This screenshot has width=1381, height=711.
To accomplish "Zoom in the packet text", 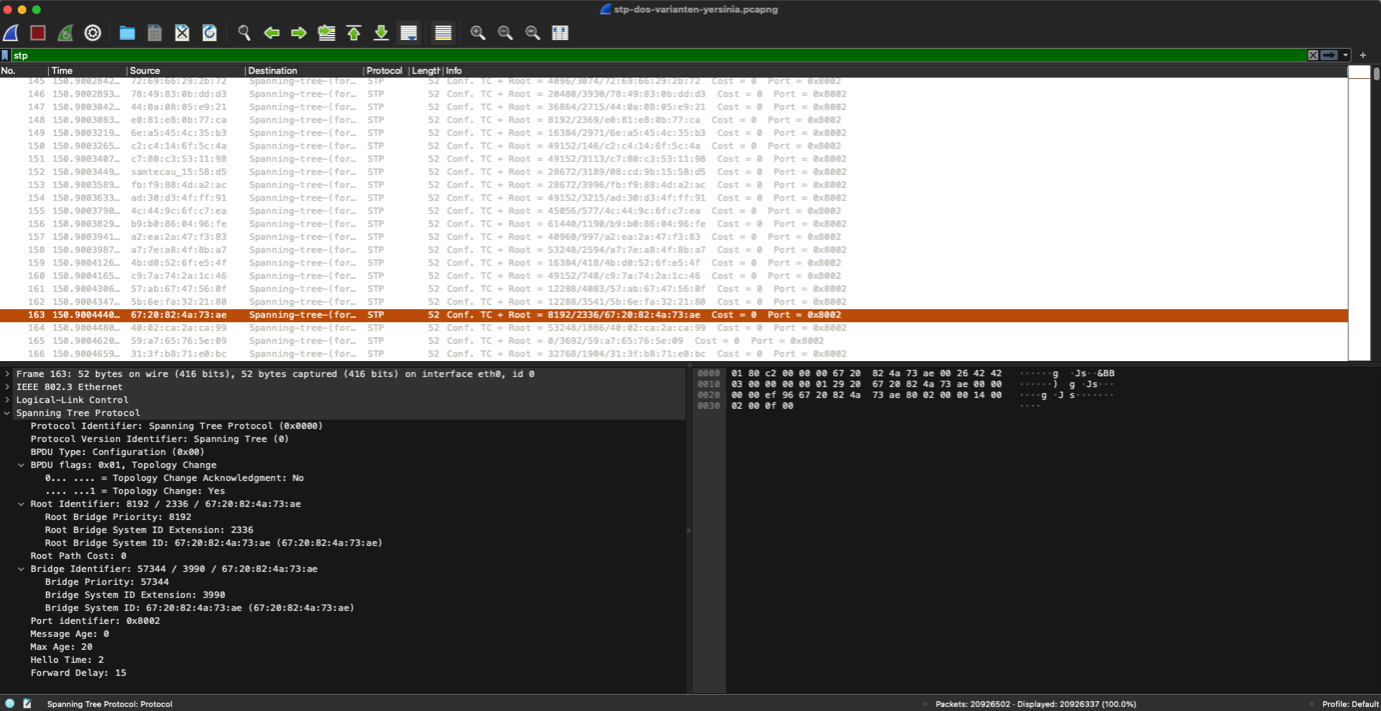I will tap(478, 33).
